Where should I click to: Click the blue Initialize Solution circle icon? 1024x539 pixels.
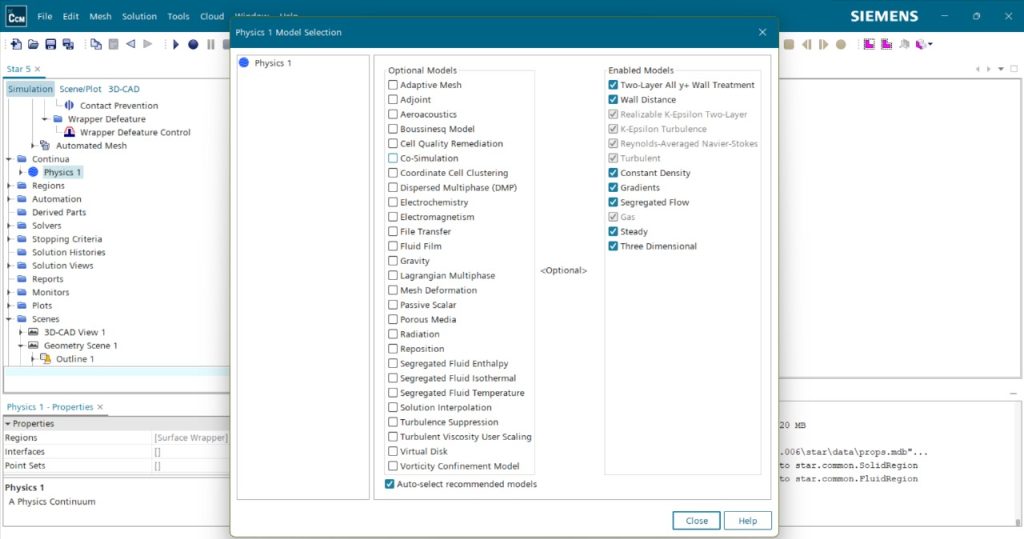193,44
